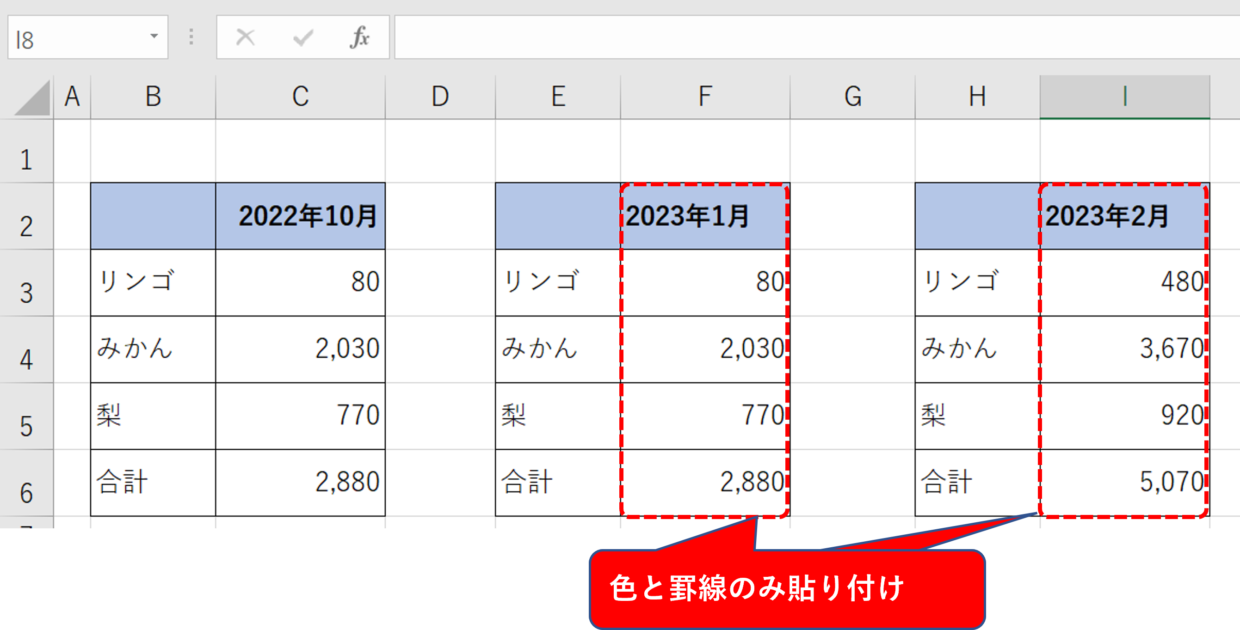
Task: Select column I header
Action: pos(1125,96)
